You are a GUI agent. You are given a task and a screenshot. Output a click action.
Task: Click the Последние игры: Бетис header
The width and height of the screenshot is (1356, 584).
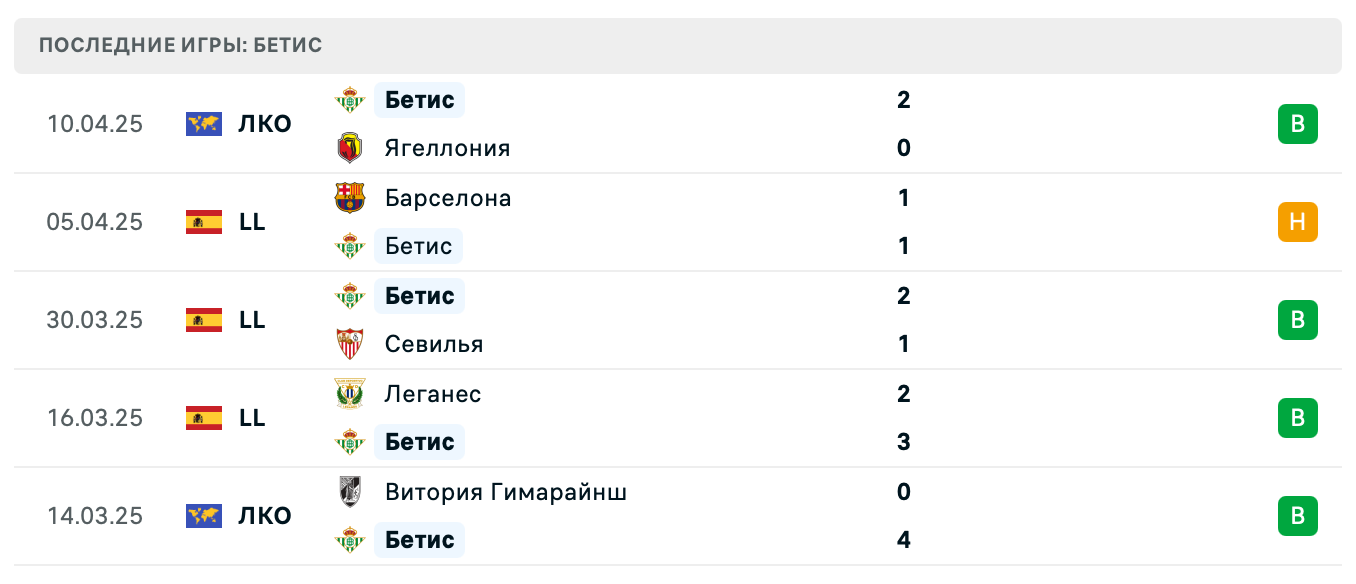pyautogui.click(x=180, y=46)
